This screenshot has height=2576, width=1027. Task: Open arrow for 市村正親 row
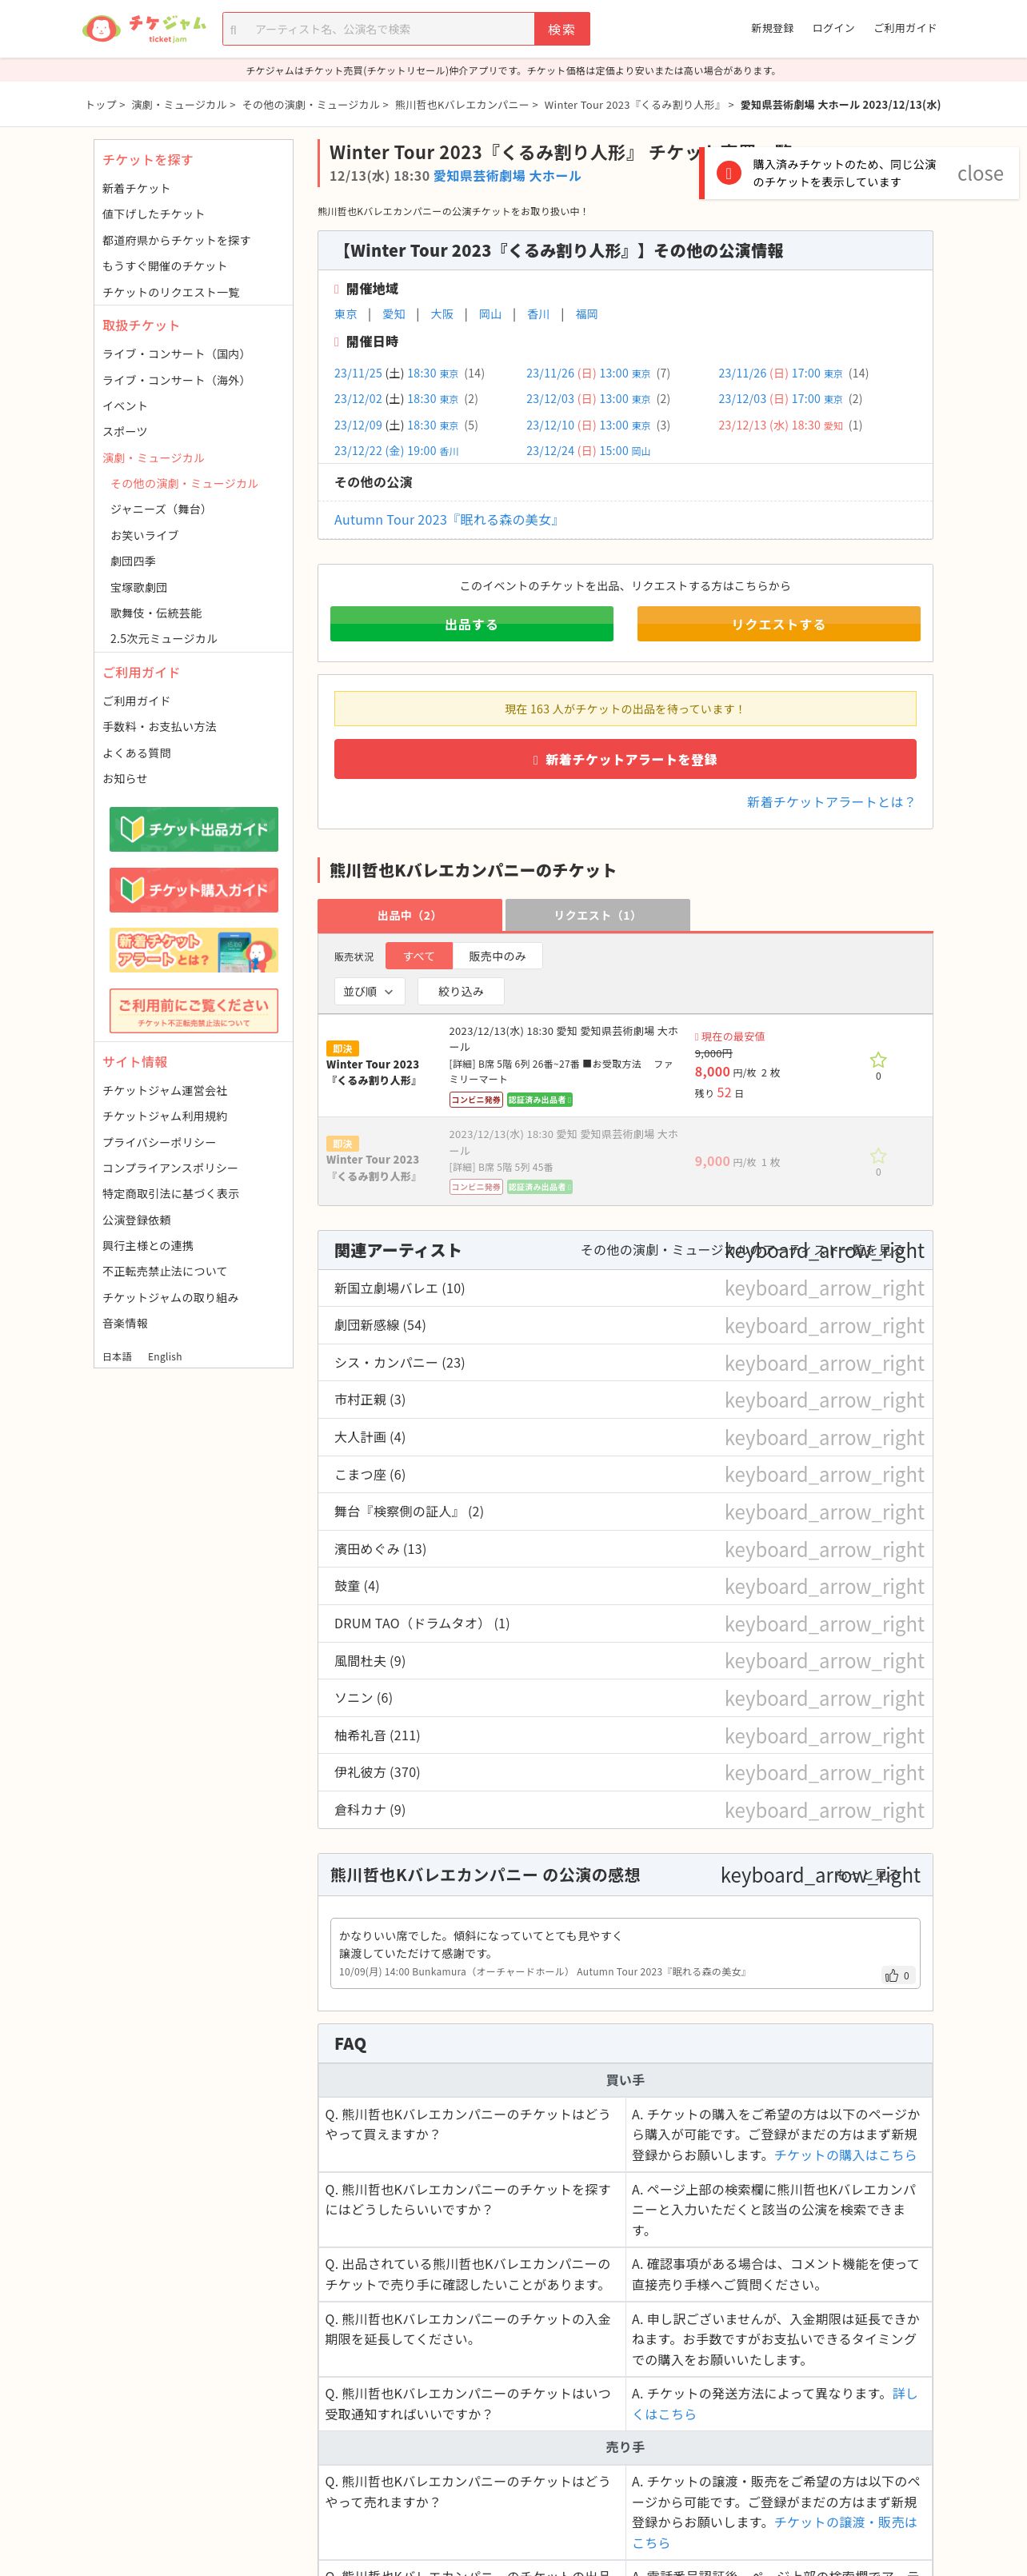click(x=824, y=1400)
